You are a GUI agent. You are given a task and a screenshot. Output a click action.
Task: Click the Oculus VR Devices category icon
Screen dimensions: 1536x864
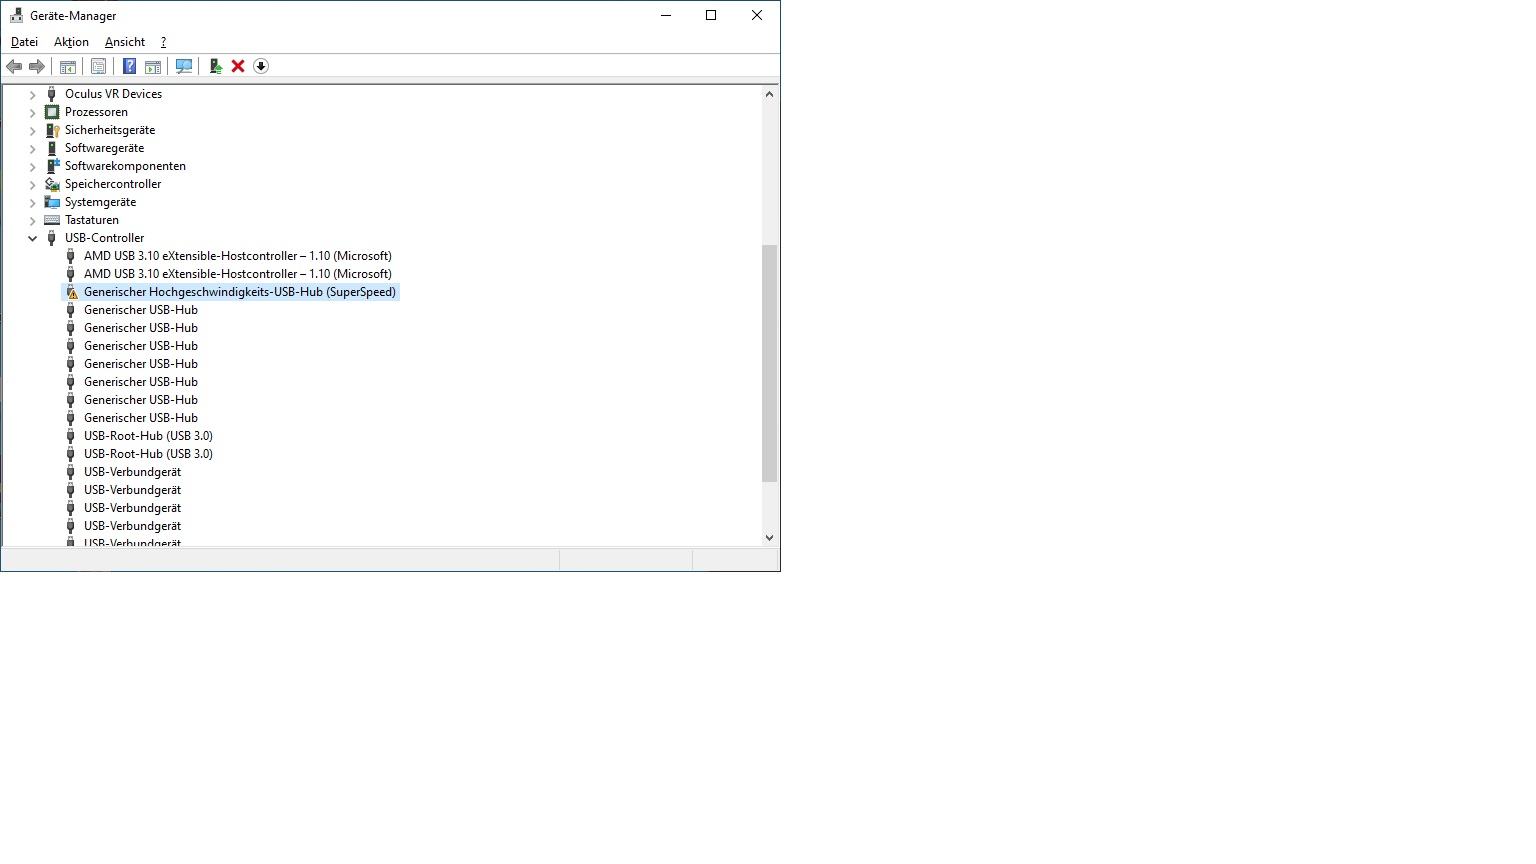point(52,94)
